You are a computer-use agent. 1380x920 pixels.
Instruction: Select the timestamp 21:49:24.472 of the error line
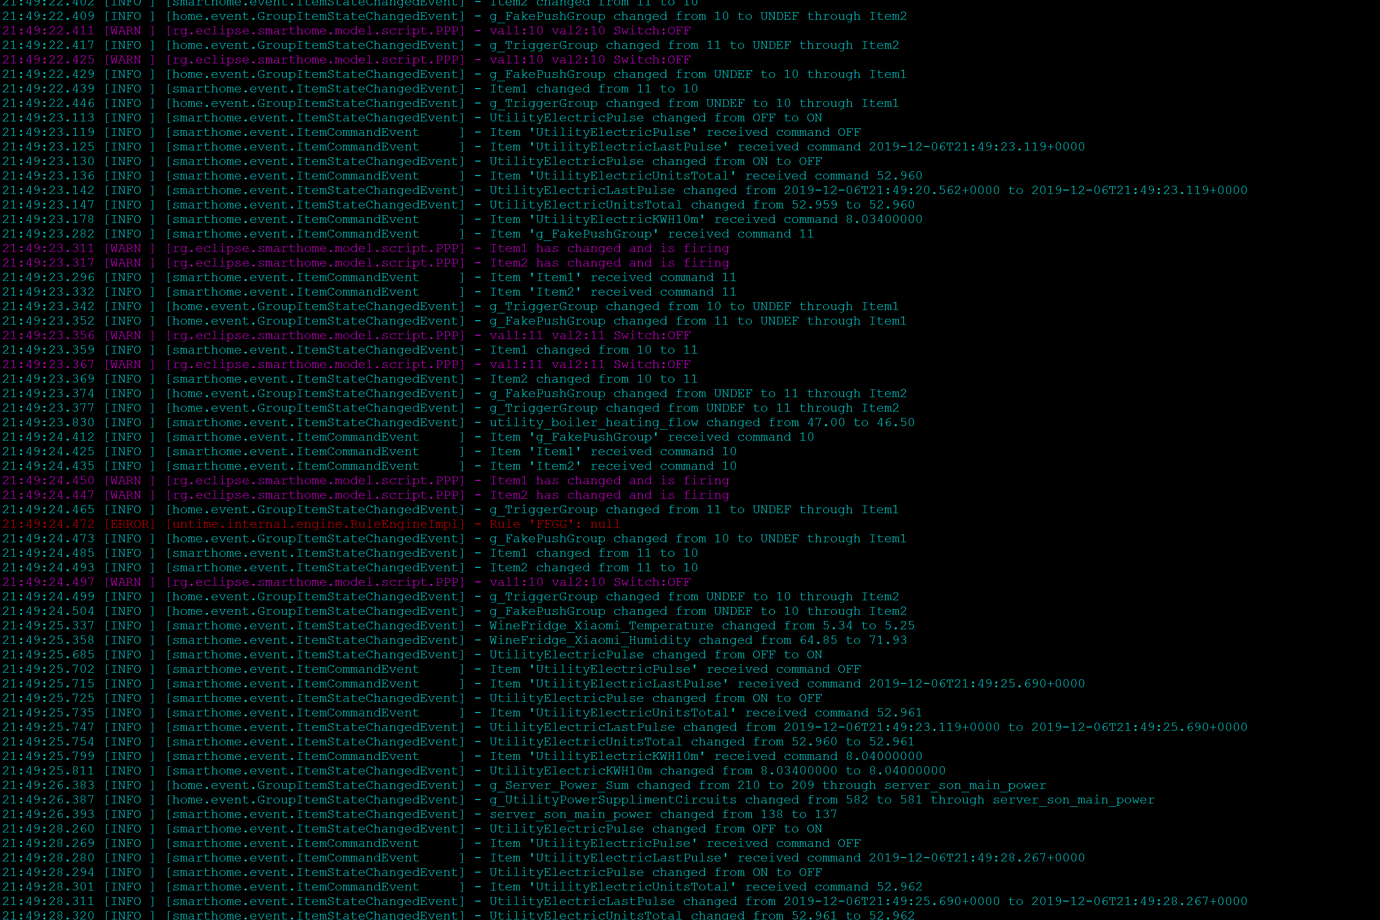(x=48, y=524)
